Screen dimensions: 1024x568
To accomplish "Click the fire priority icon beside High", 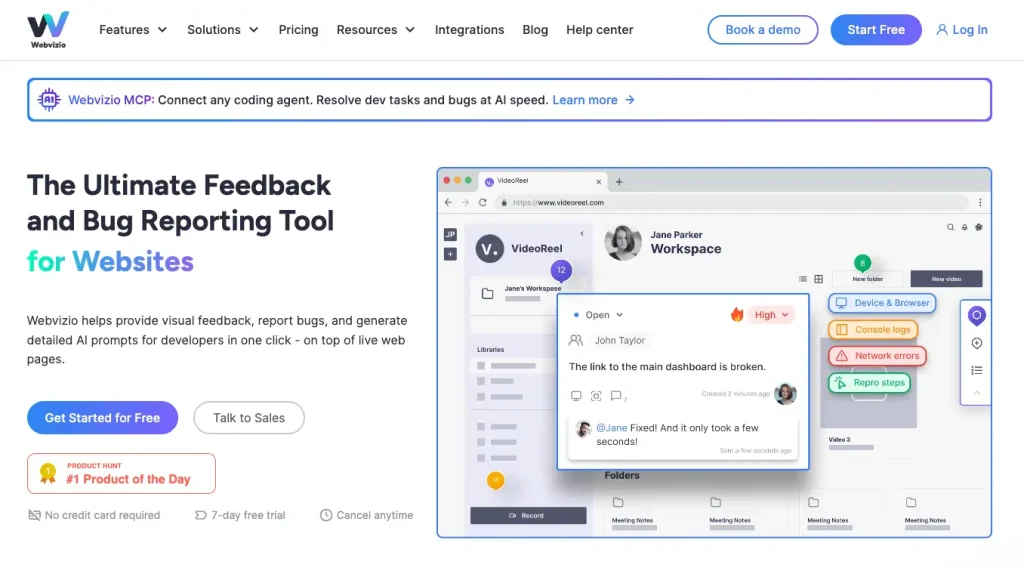I will (x=737, y=315).
